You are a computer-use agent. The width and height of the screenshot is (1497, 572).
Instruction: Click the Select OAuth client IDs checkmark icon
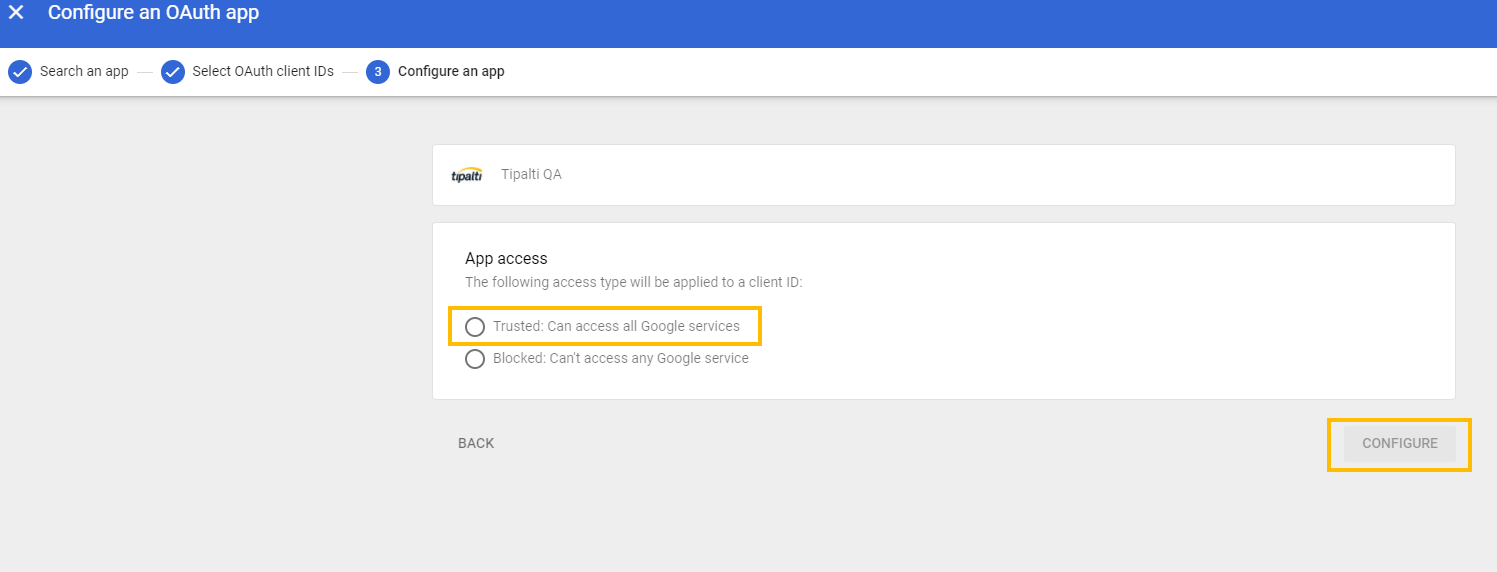[173, 72]
